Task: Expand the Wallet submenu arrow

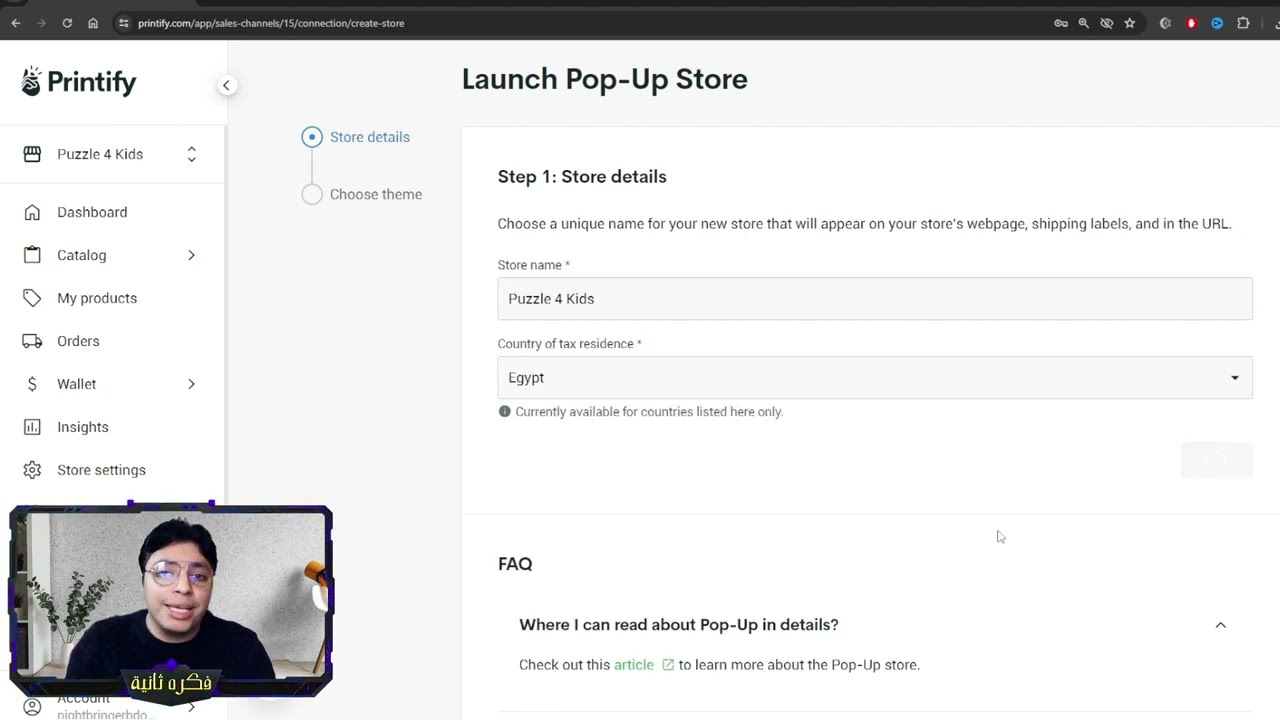Action: tap(191, 384)
